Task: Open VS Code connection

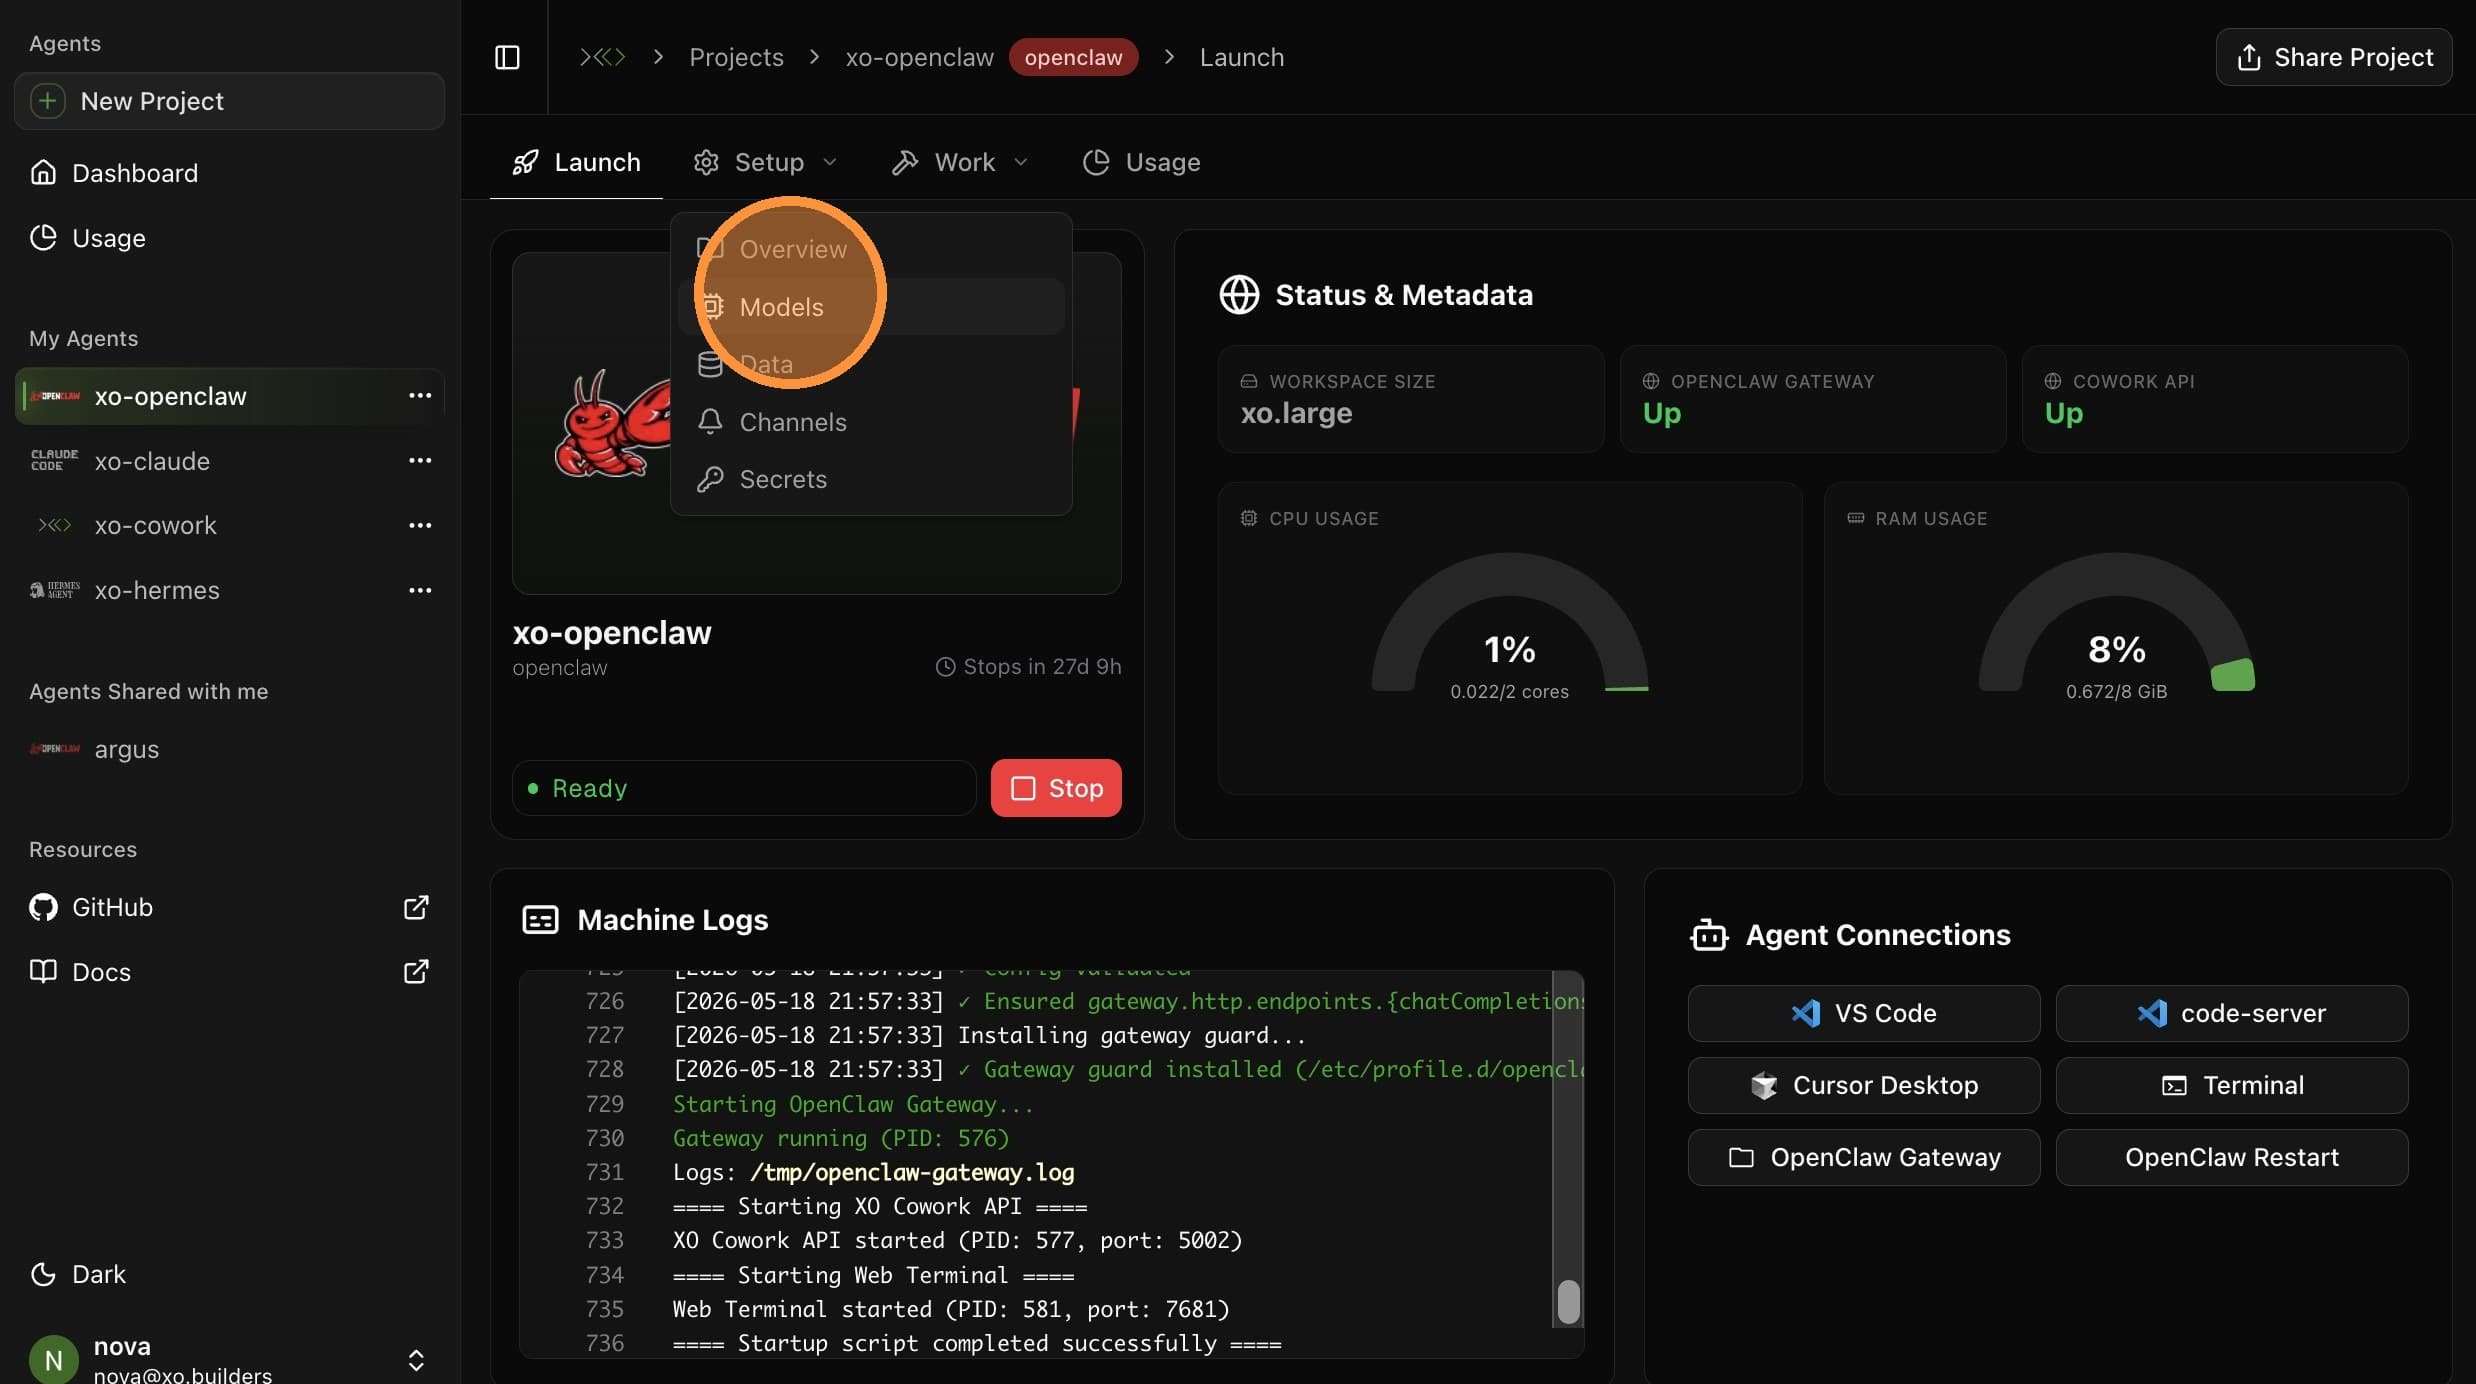Action: click(1864, 1013)
